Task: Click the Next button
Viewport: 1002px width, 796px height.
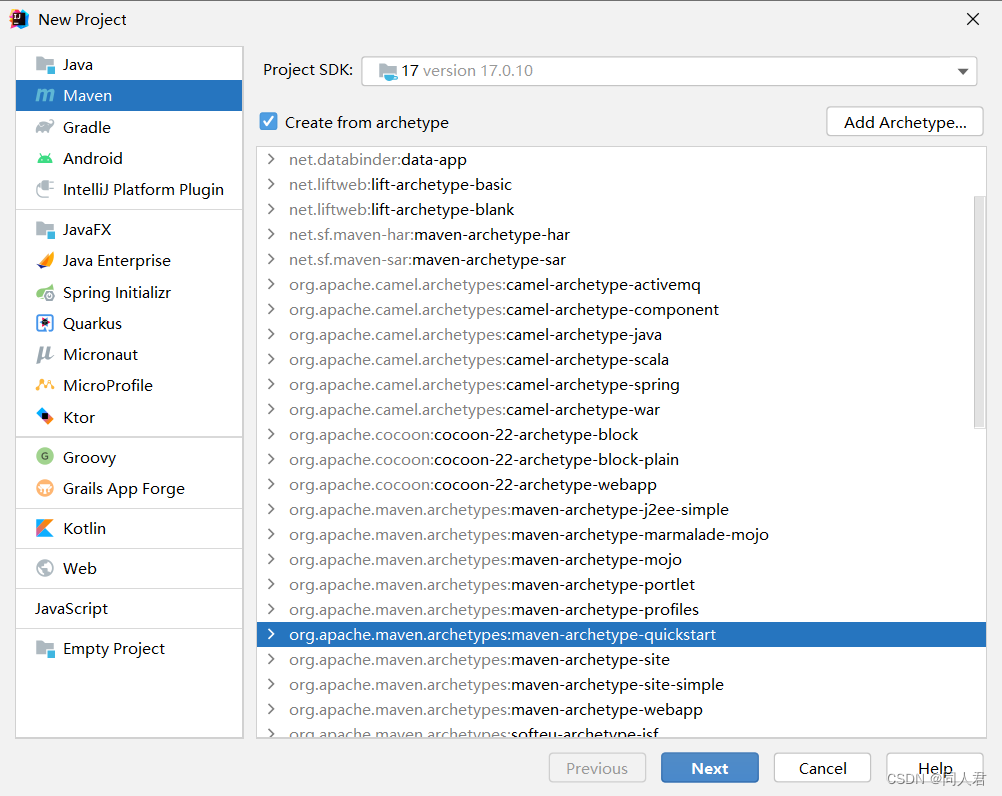Action: coord(709,768)
